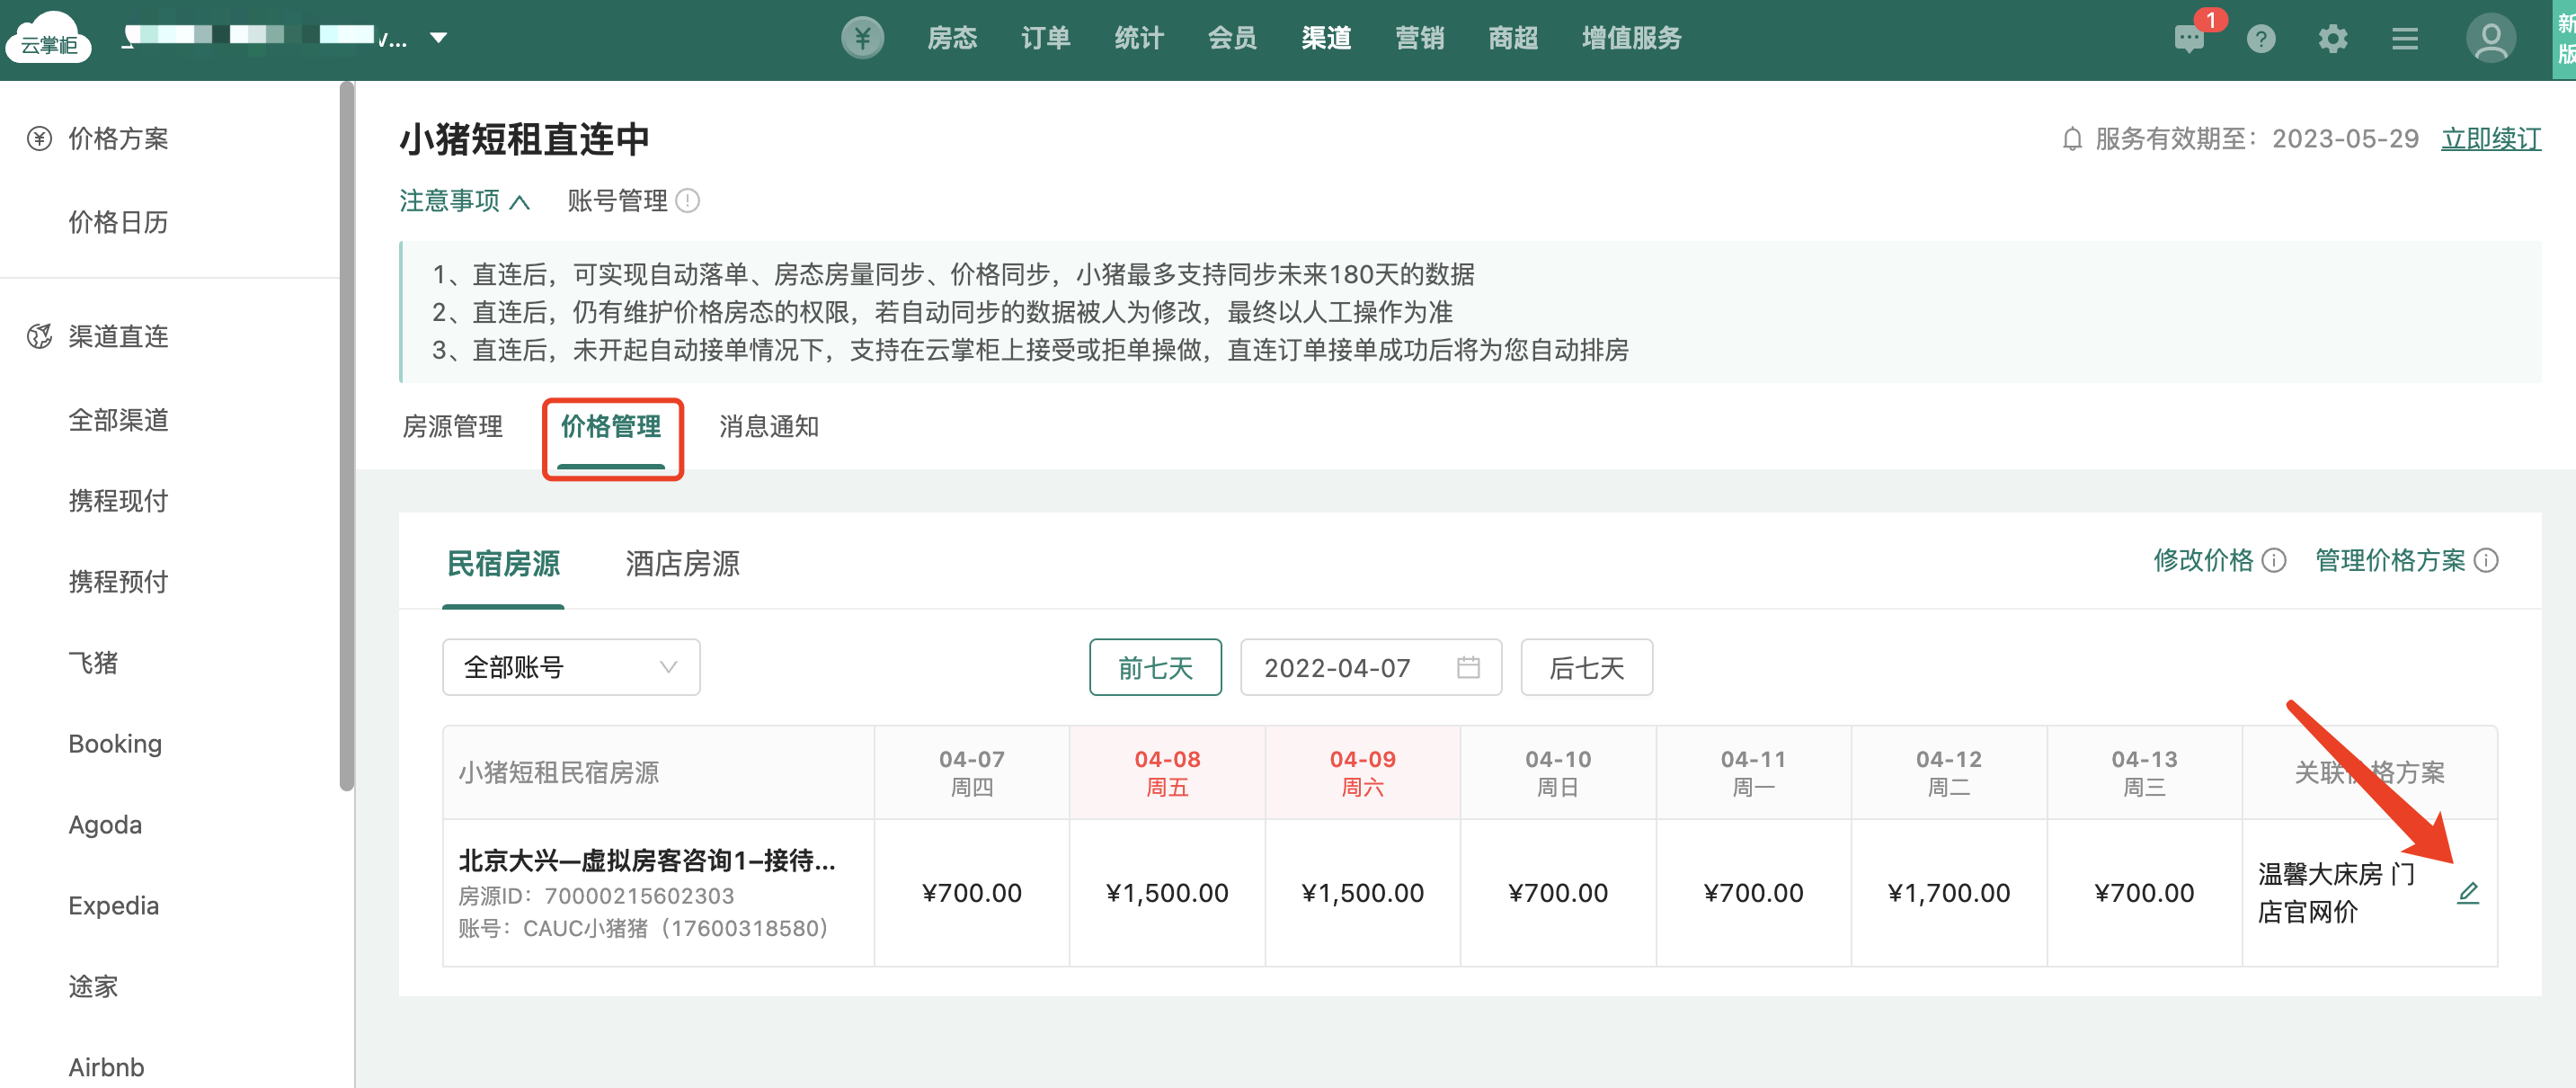The image size is (2576, 1088).
Task: Collapse the 注意事项 section
Action: point(464,201)
